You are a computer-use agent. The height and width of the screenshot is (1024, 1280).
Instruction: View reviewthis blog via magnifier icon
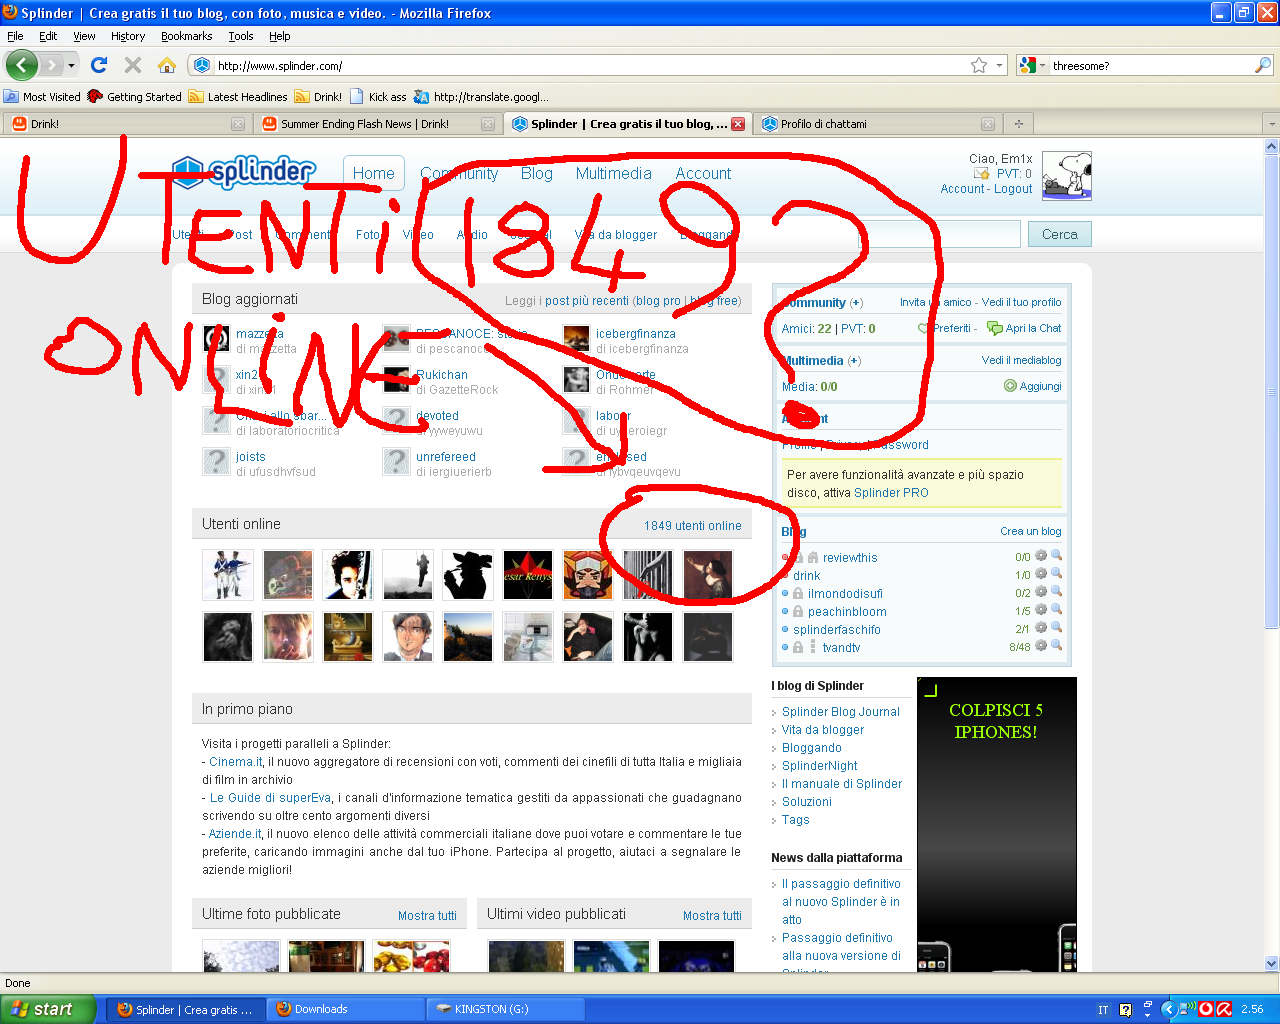1056,556
